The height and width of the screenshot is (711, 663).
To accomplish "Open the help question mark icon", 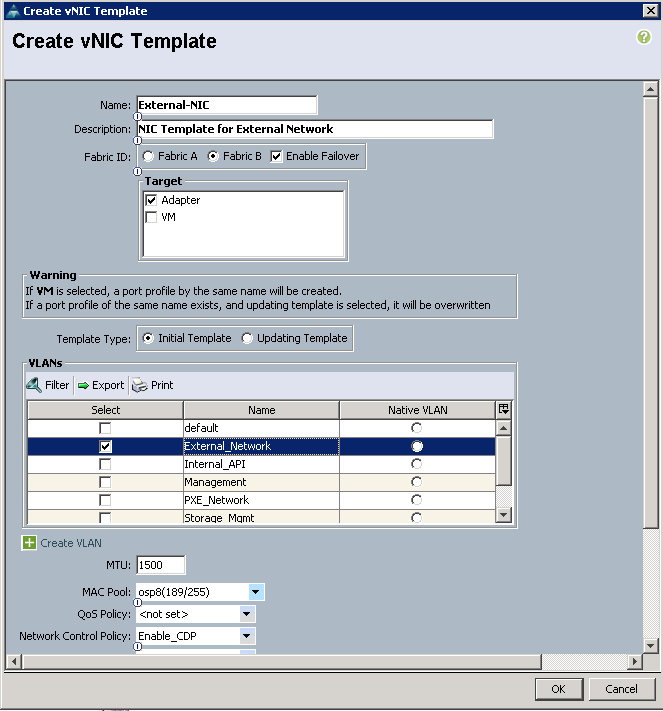I will pos(644,37).
